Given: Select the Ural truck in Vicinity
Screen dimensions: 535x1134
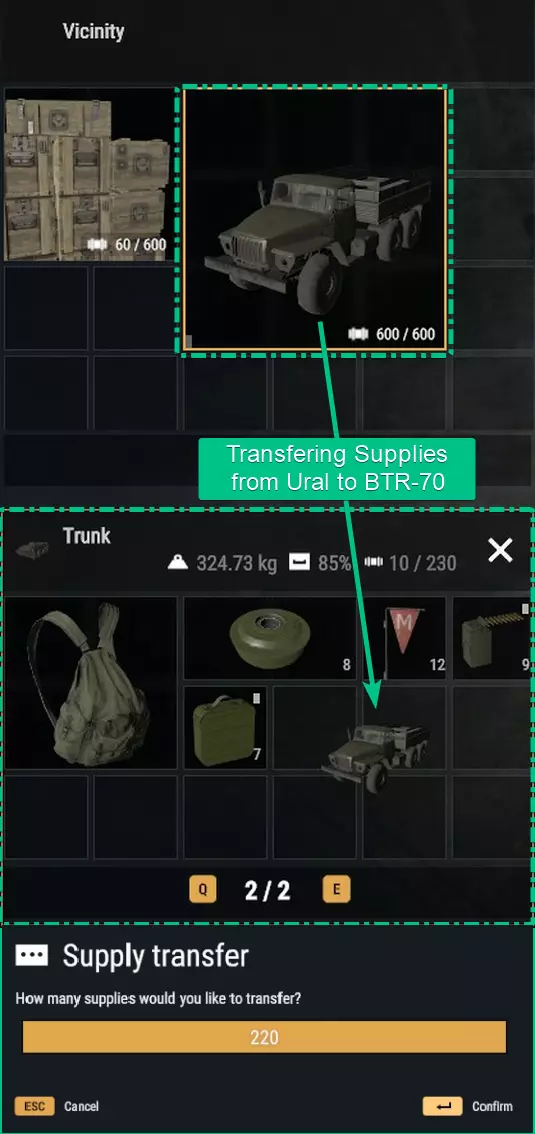Looking at the screenshot, I should (314, 220).
